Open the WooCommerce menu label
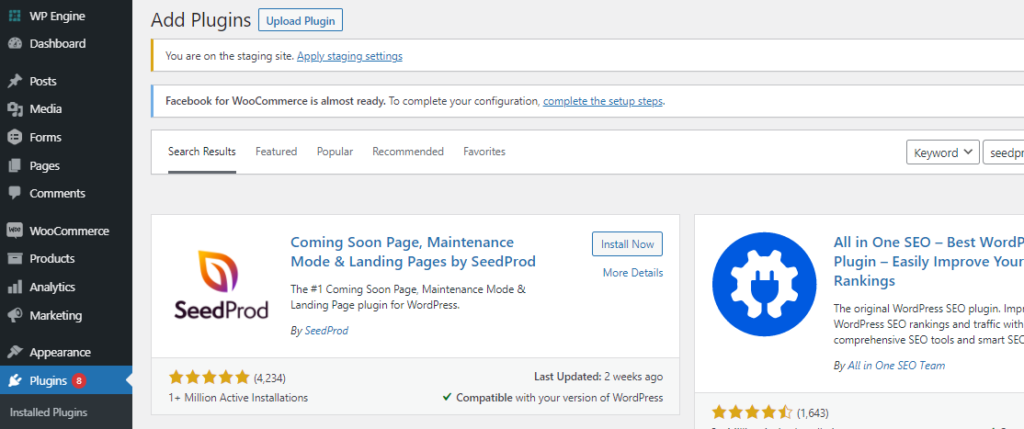This screenshot has width=1024, height=429. [69, 231]
